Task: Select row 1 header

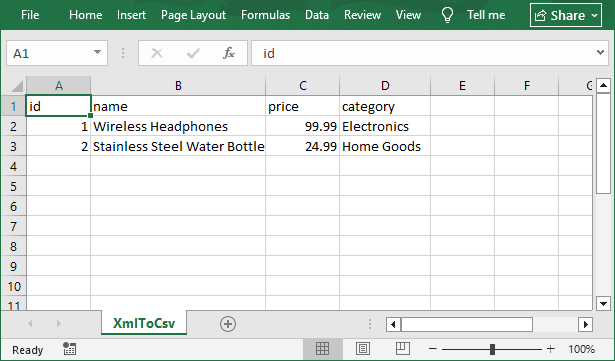Action: pyautogui.click(x=14, y=106)
